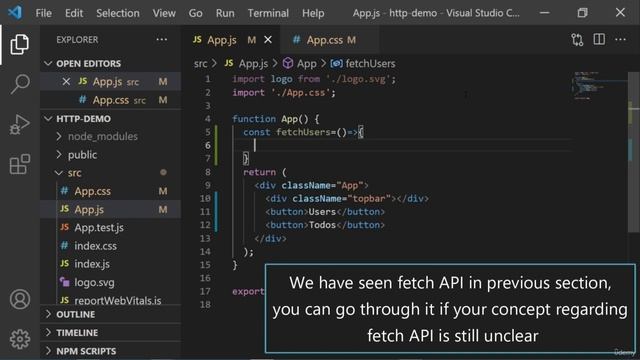Open the View menu
This screenshot has width=640, height=360.
pyautogui.click(x=164, y=13)
